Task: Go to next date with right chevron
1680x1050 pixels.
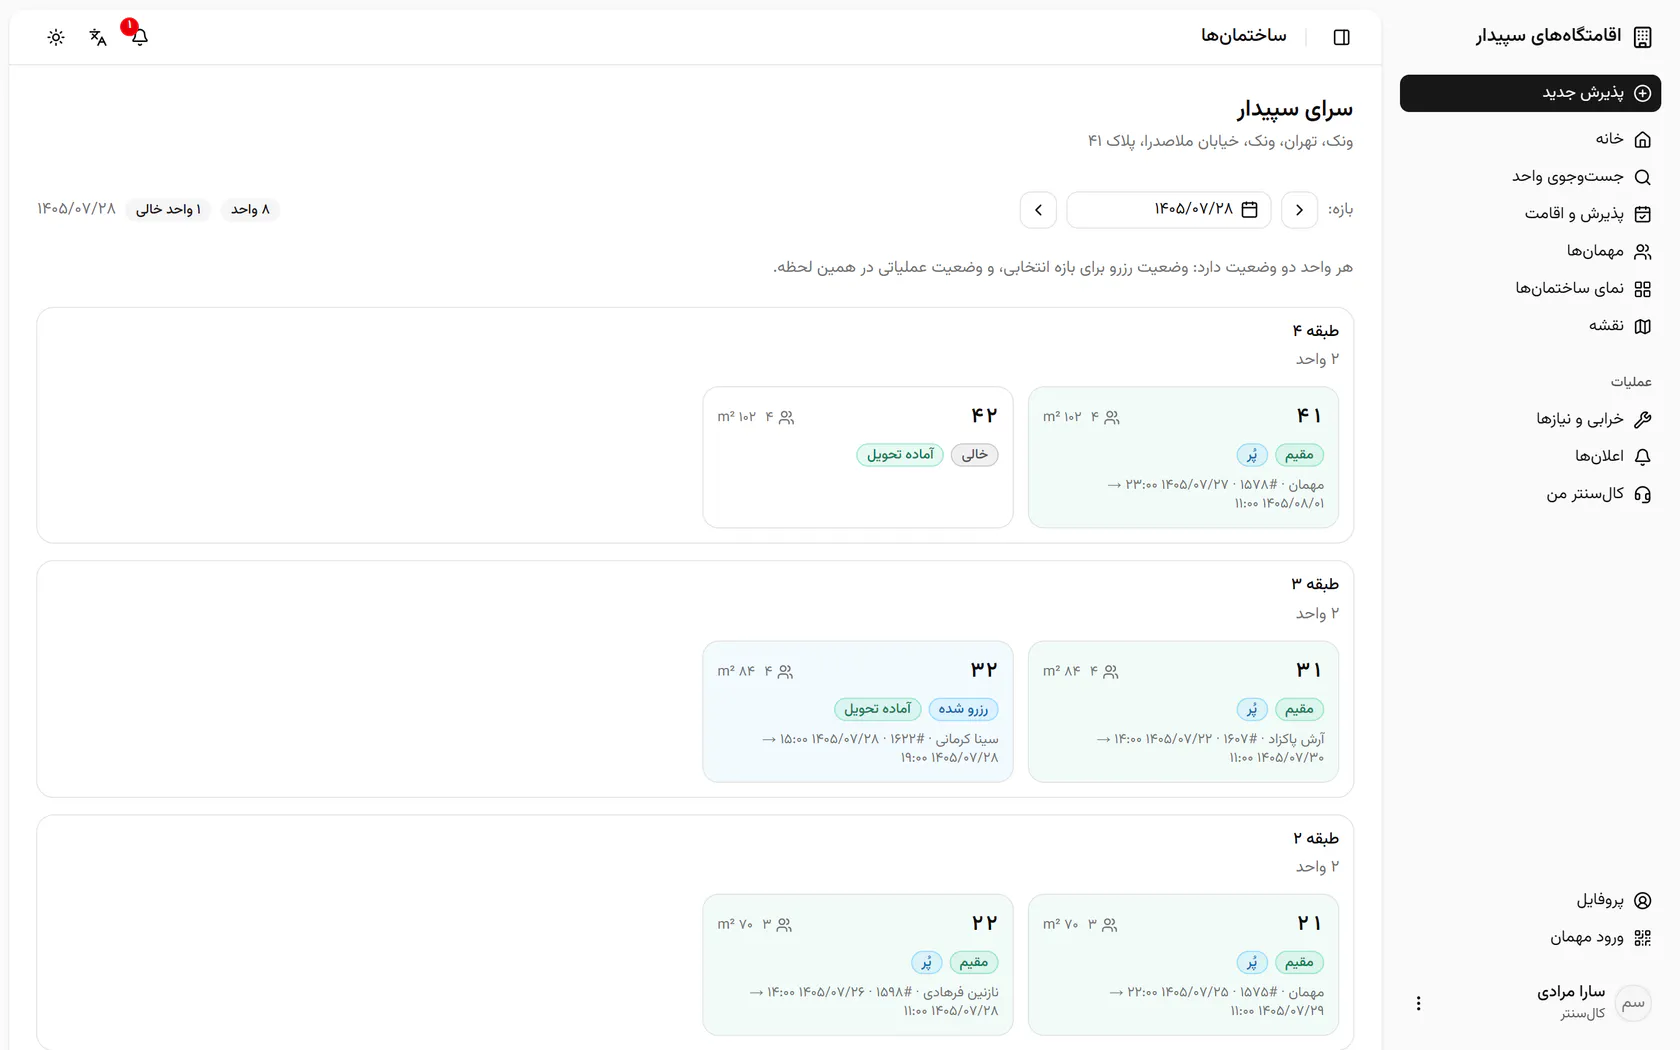Action: (1299, 210)
